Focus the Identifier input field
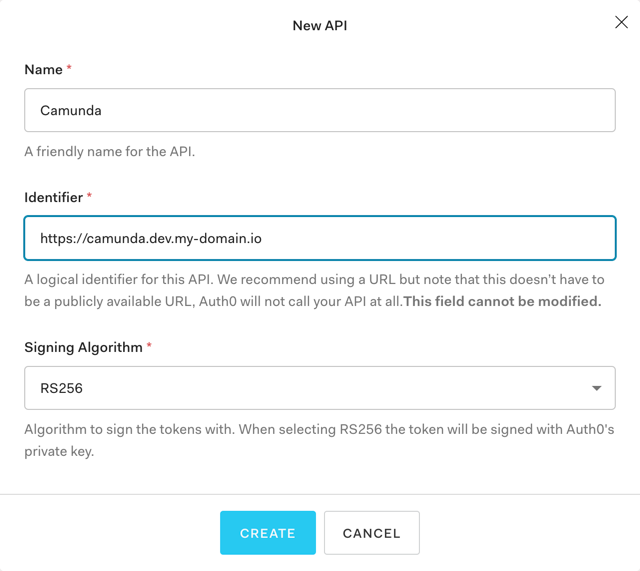The height and width of the screenshot is (571, 640). point(320,238)
